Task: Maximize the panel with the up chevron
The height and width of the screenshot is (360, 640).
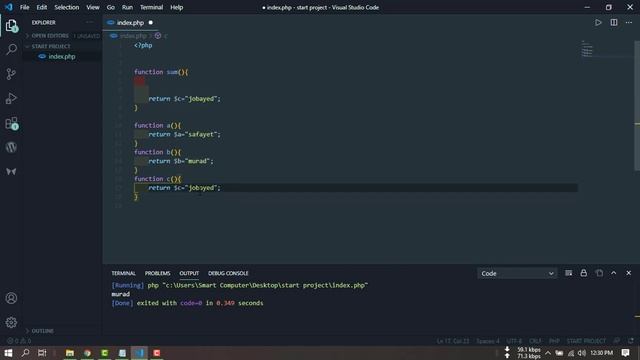Action: [x=613, y=273]
